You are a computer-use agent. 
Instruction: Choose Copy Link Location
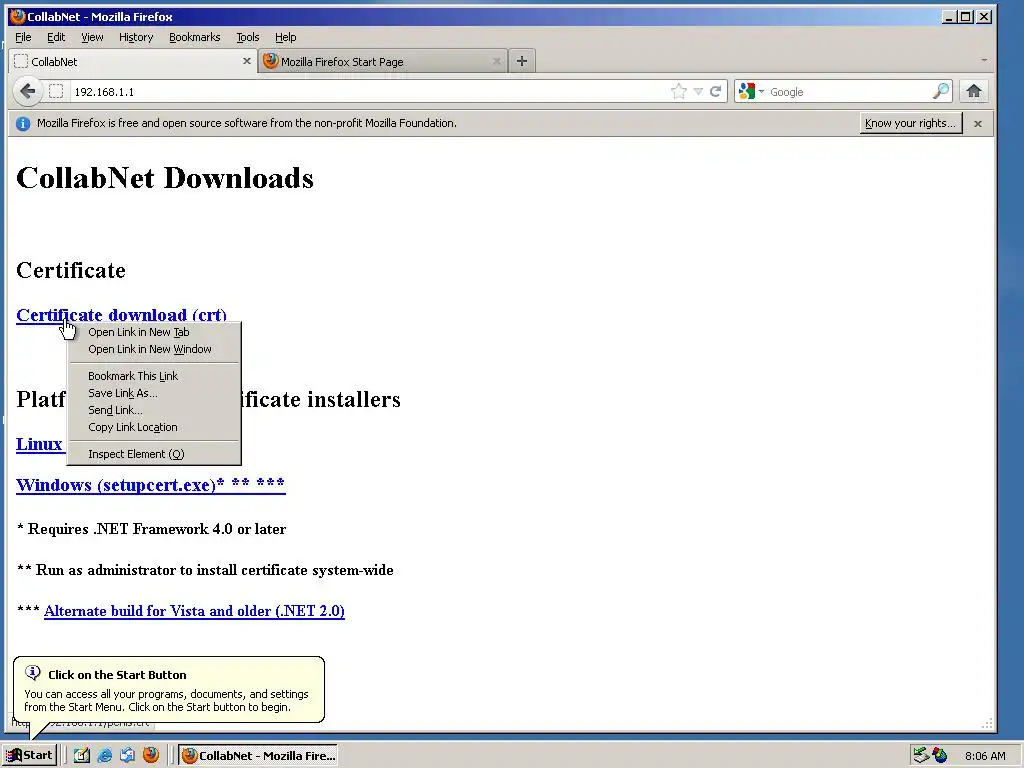point(154,426)
